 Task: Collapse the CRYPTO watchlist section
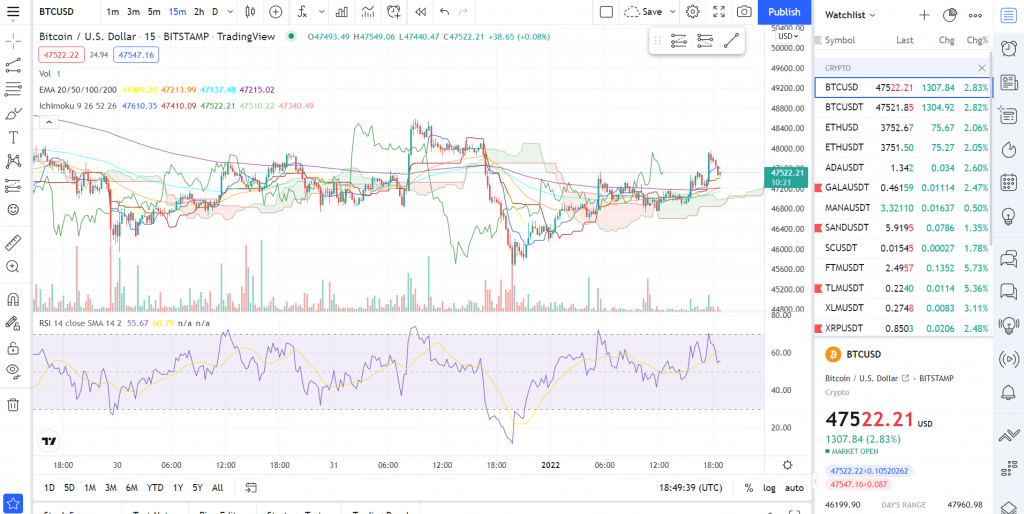tap(982, 68)
